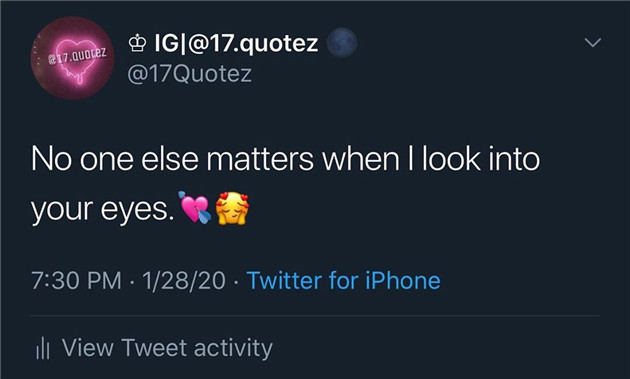Click the crown icon in display name
630x379 pixels.
tap(137, 43)
